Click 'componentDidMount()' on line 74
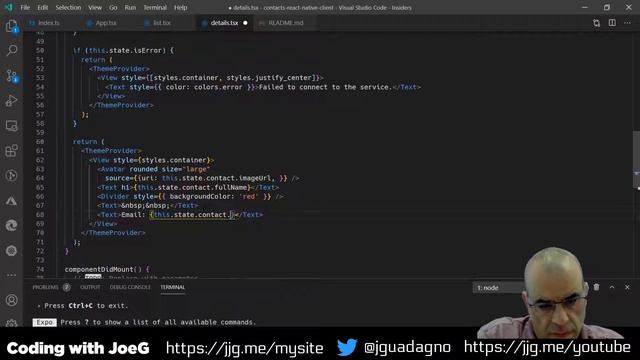Viewport: 640px width, 360px height. click(103, 269)
